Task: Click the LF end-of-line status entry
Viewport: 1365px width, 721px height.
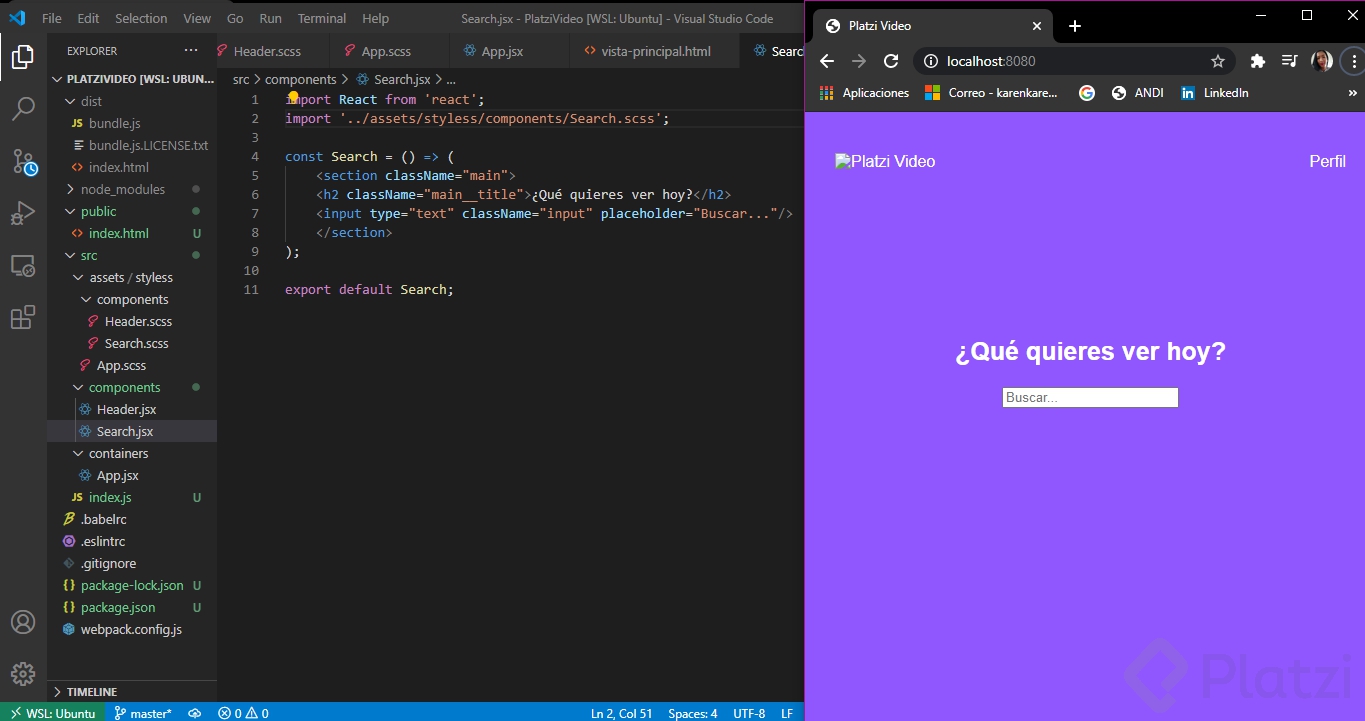Action: click(x=787, y=713)
